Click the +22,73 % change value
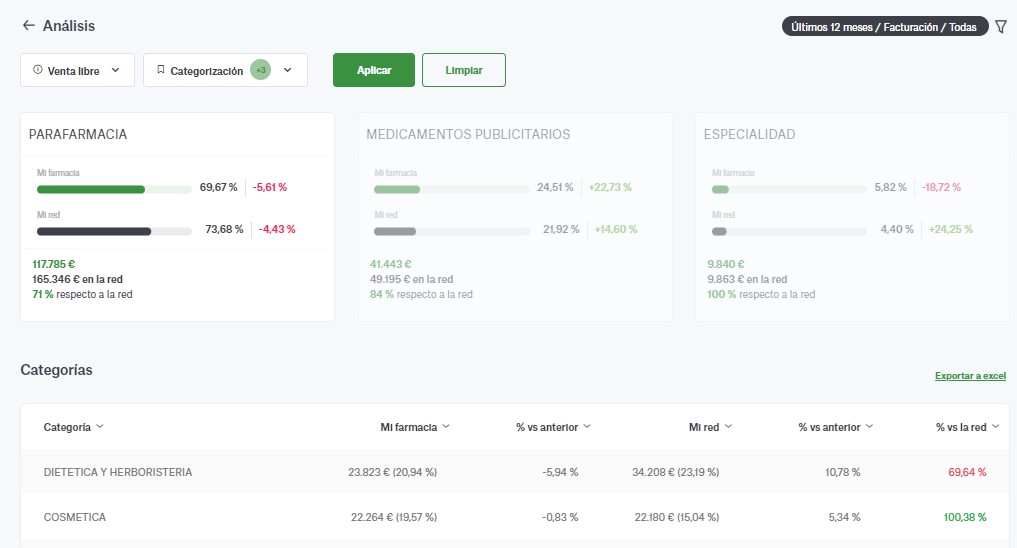Image resolution: width=1017 pixels, height=548 pixels. coord(610,187)
